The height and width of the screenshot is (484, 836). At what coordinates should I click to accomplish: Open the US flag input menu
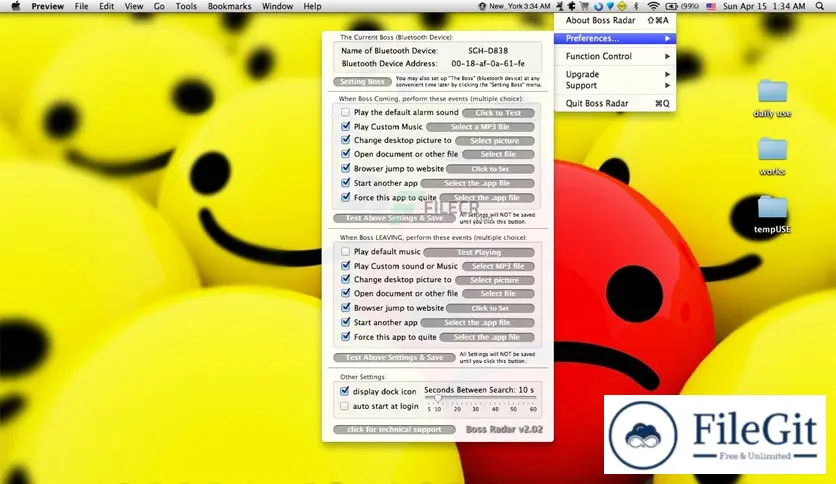point(711,6)
